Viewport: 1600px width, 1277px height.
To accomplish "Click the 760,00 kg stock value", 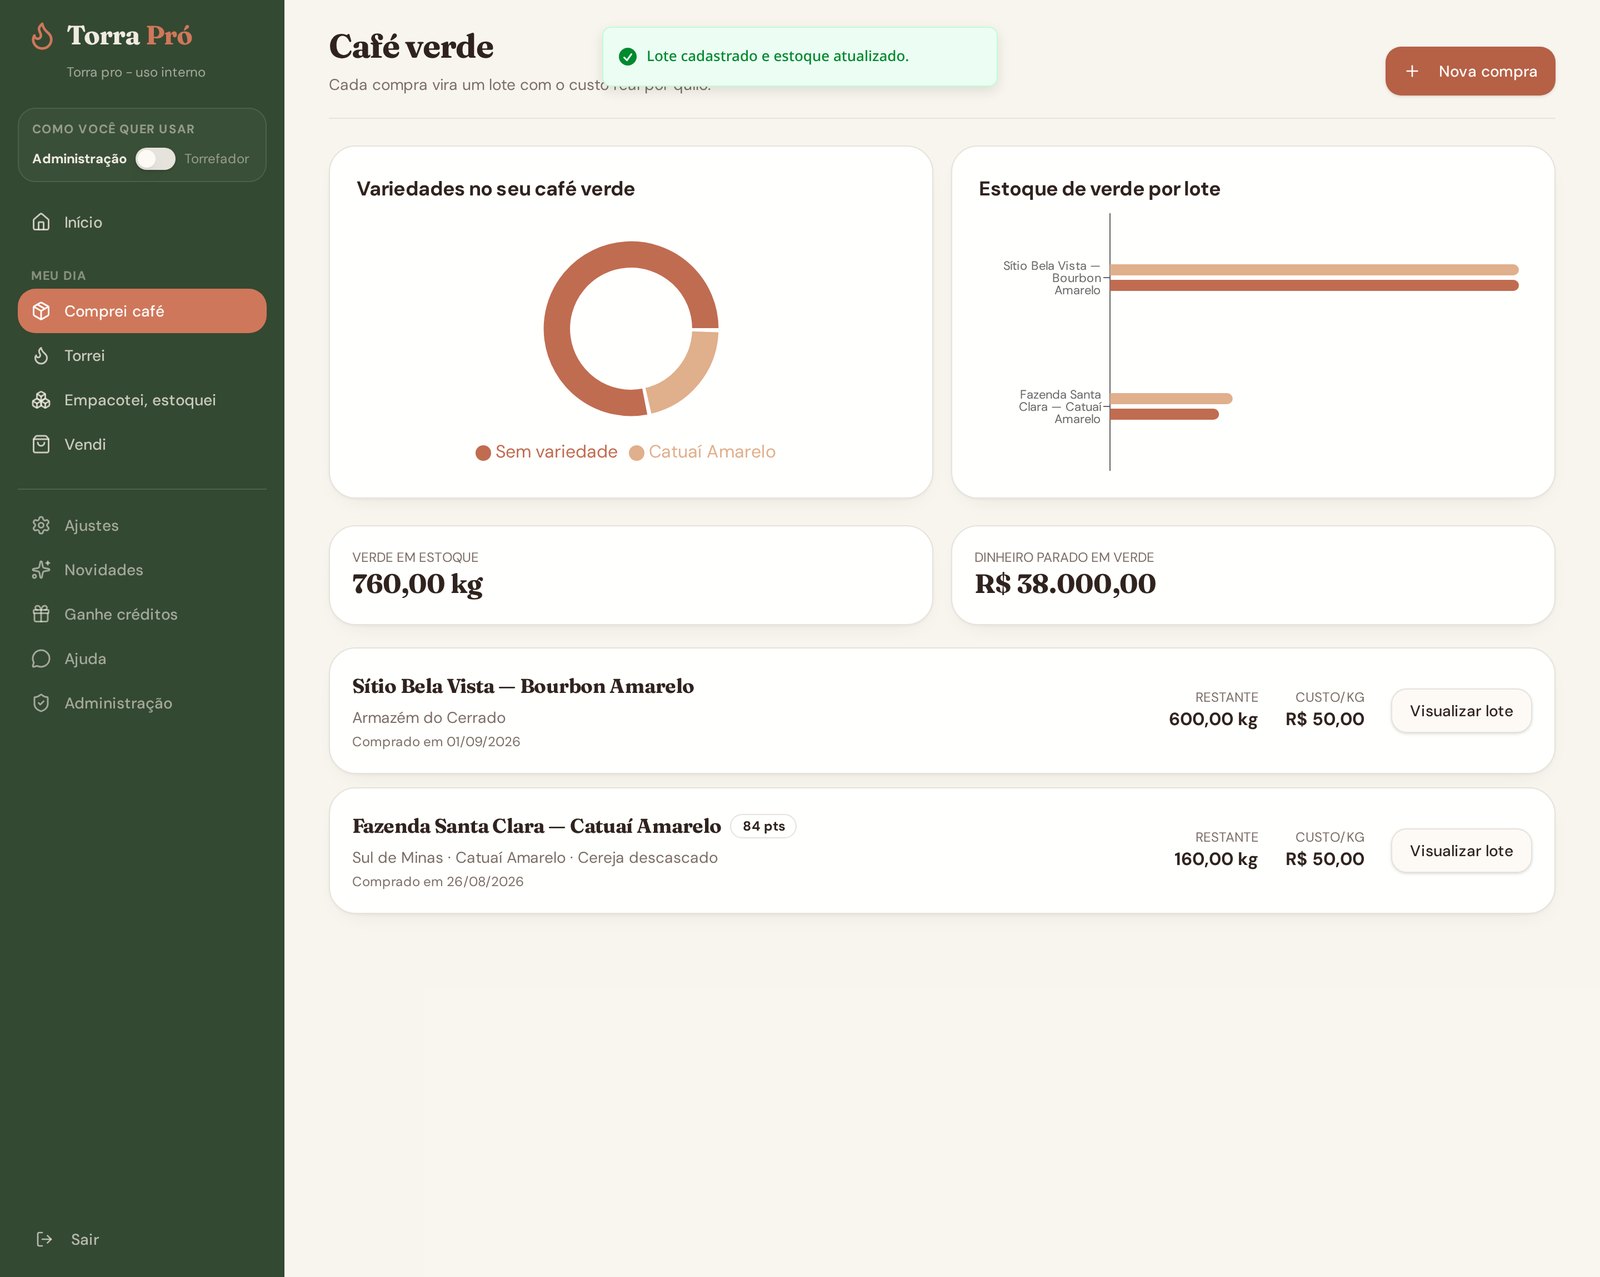I will pos(417,584).
